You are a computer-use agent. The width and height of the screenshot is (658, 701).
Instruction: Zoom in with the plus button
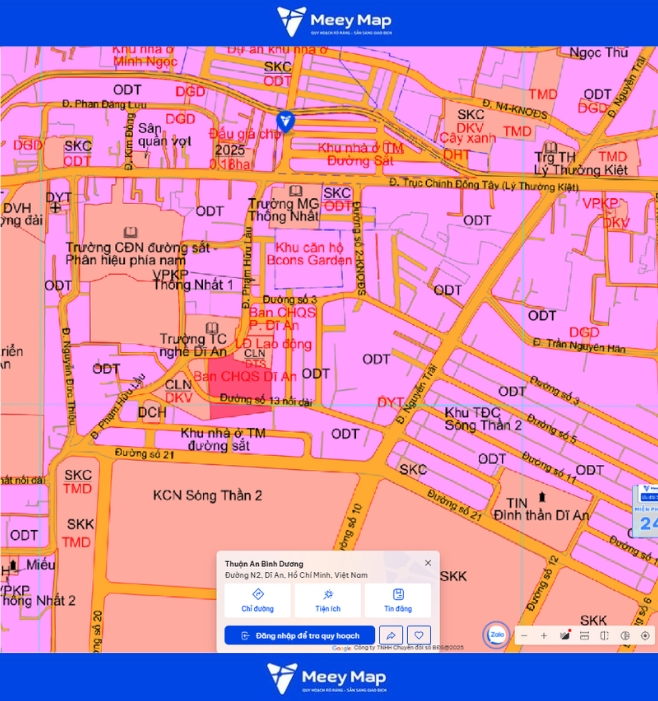click(x=544, y=636)
